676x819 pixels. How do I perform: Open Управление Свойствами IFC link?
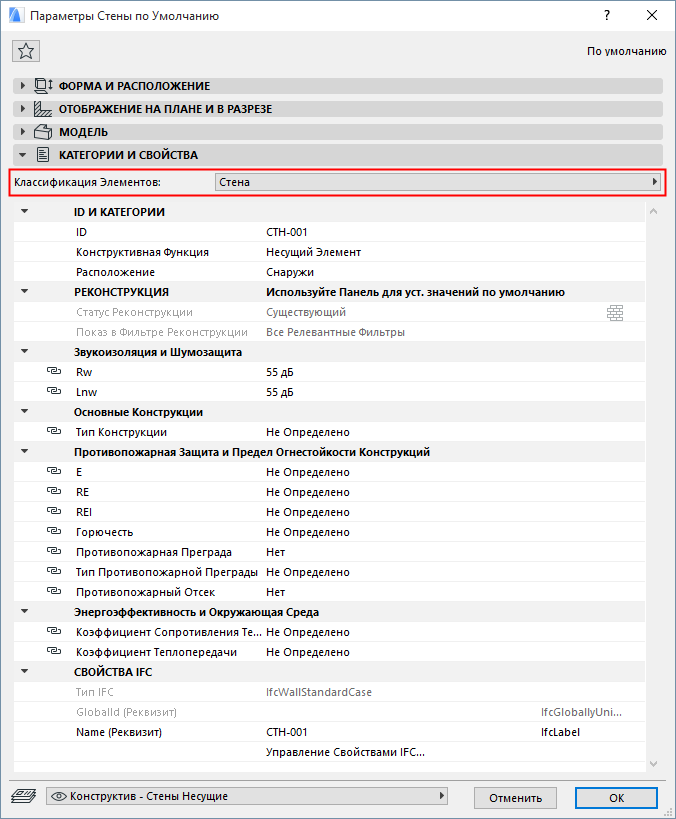pyautogui.click(x=345, y=752)
